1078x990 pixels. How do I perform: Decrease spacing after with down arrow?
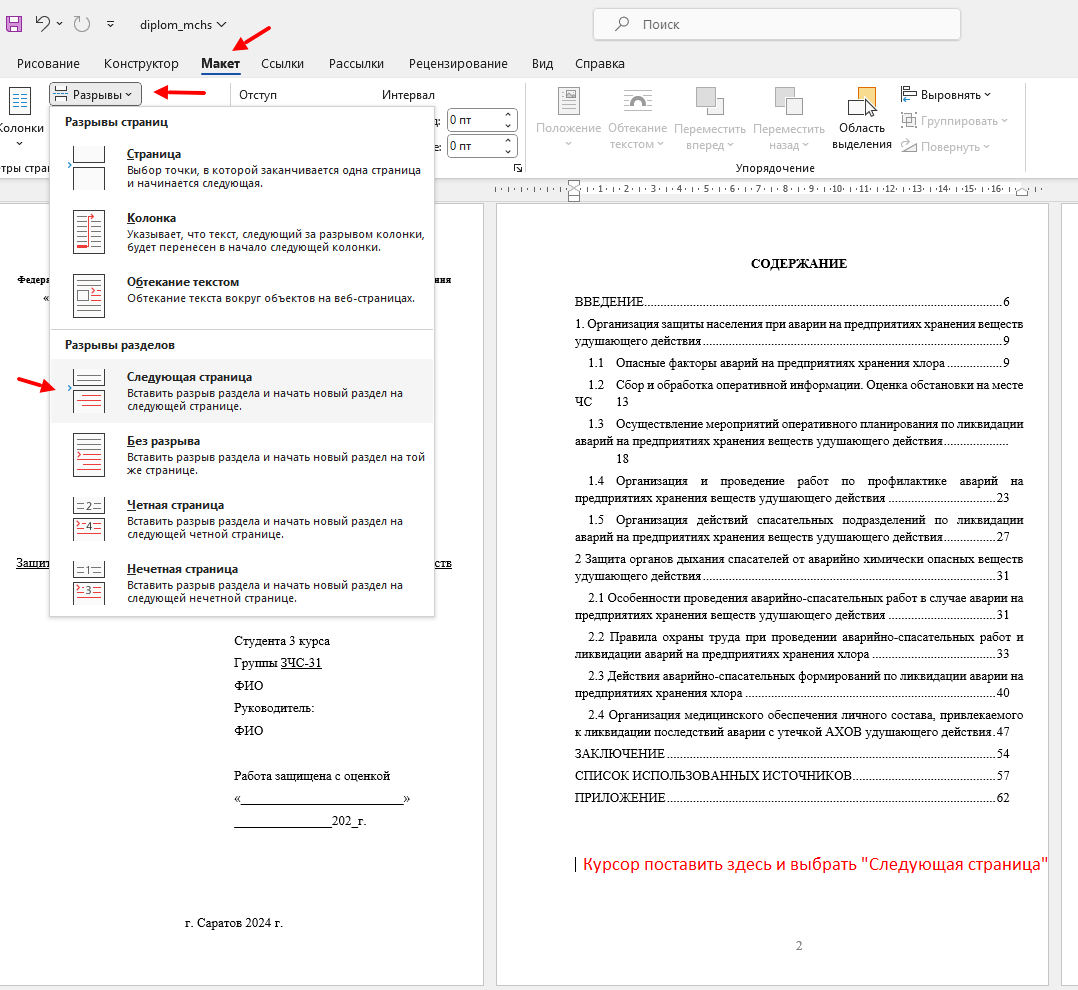pos(508,151)
